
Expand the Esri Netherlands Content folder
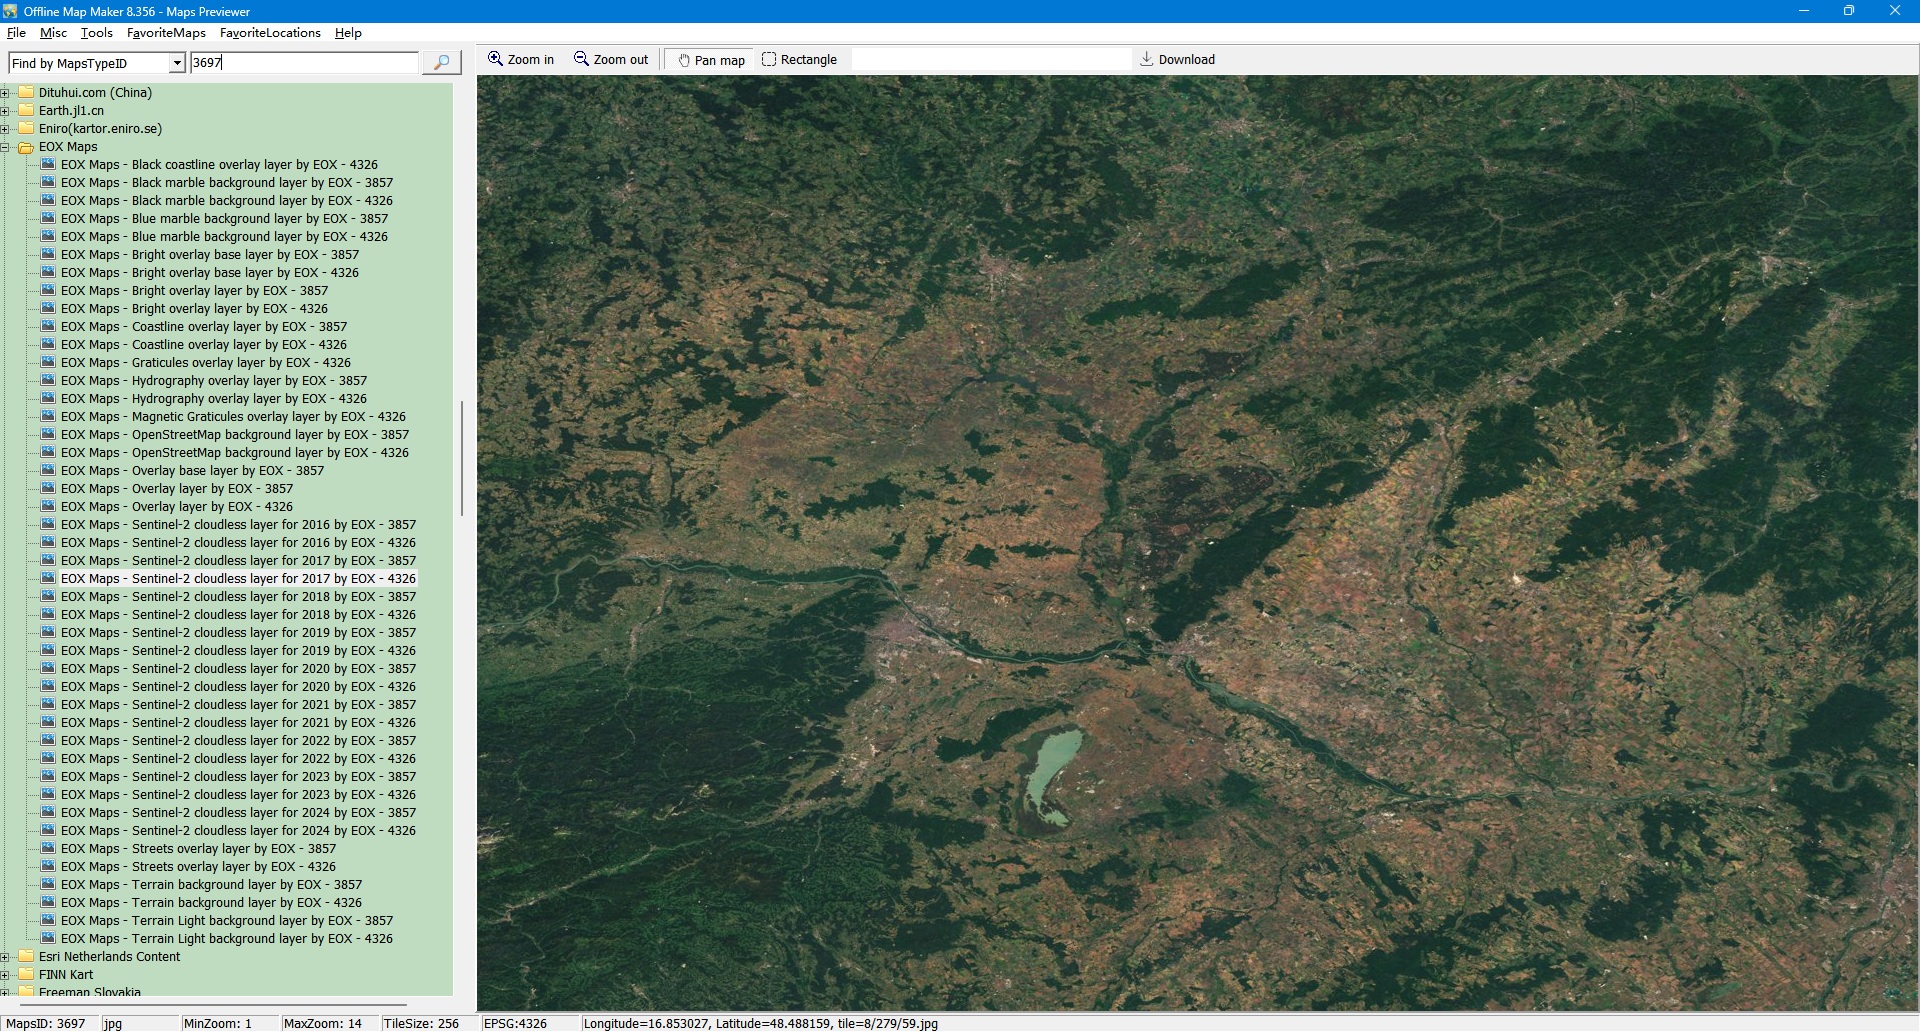pos(5,957)
